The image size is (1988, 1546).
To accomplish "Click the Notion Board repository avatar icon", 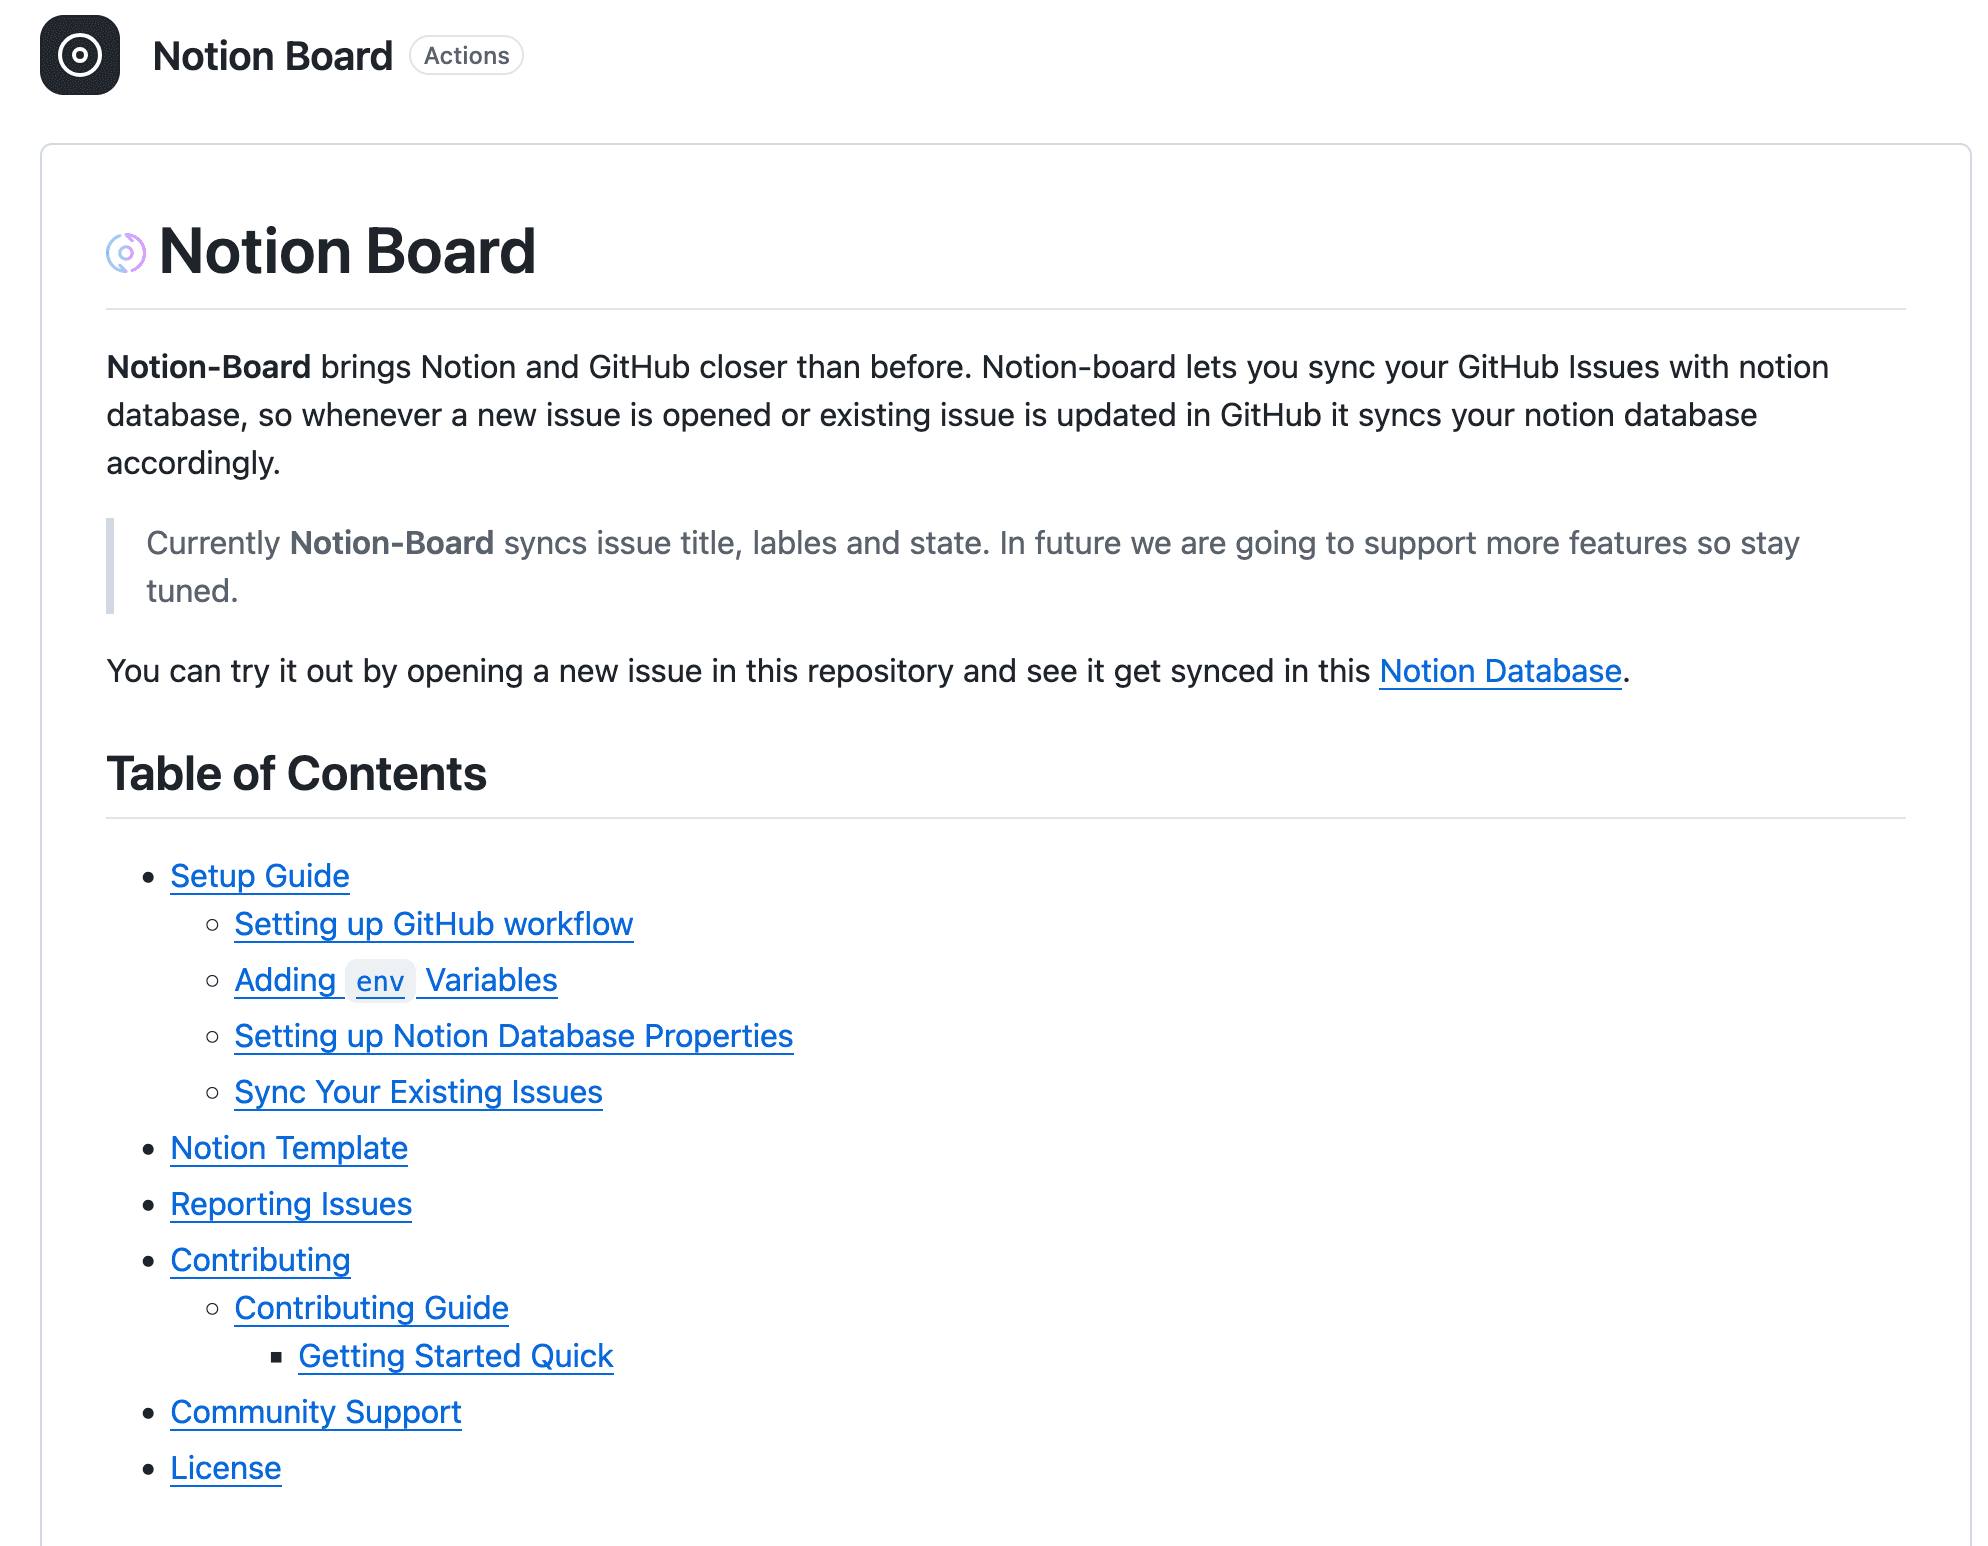I will click(x=80, y=56).
